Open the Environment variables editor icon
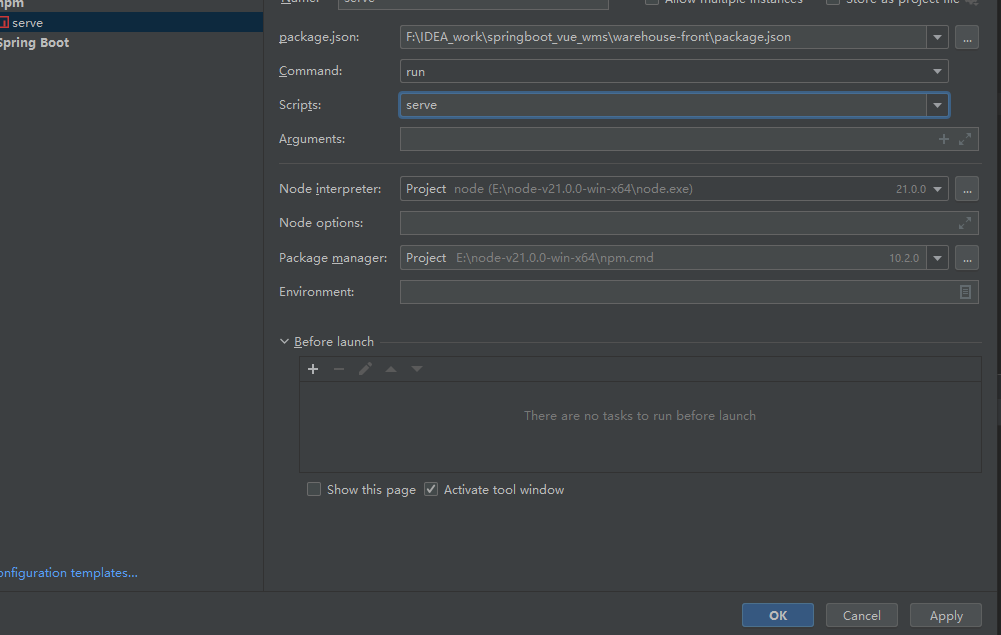Screen dimensions: 1001x635 tap(965, 292)
